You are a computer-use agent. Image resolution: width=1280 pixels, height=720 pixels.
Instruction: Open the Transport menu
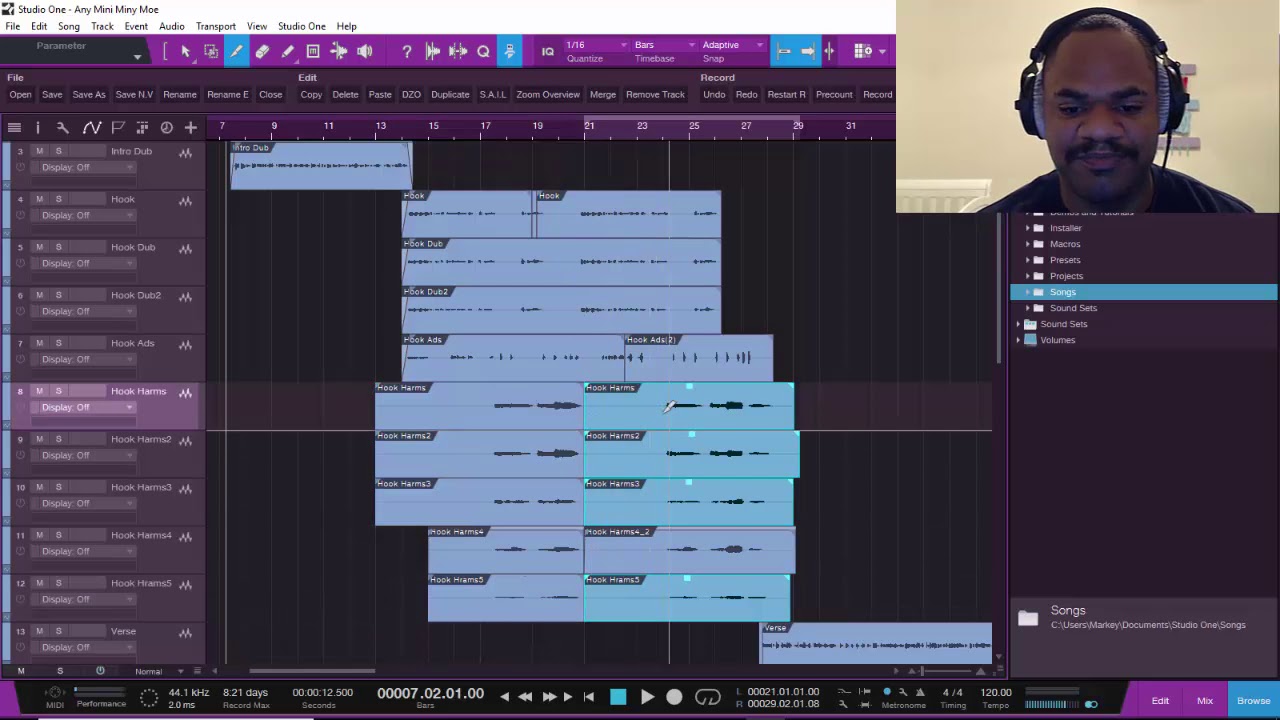coord(215,26)
